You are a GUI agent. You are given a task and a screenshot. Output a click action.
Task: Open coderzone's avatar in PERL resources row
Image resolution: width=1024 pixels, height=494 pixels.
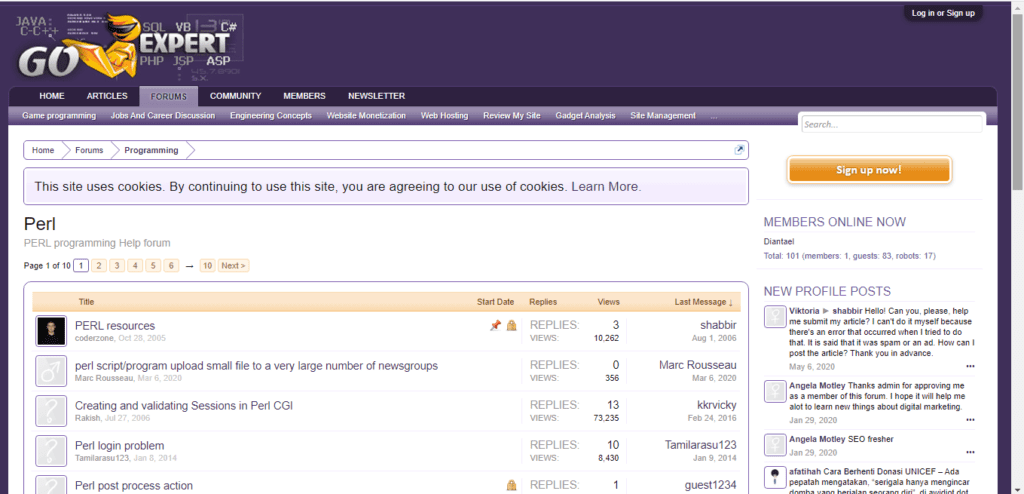pyautogui.click(x=50, y=331)
